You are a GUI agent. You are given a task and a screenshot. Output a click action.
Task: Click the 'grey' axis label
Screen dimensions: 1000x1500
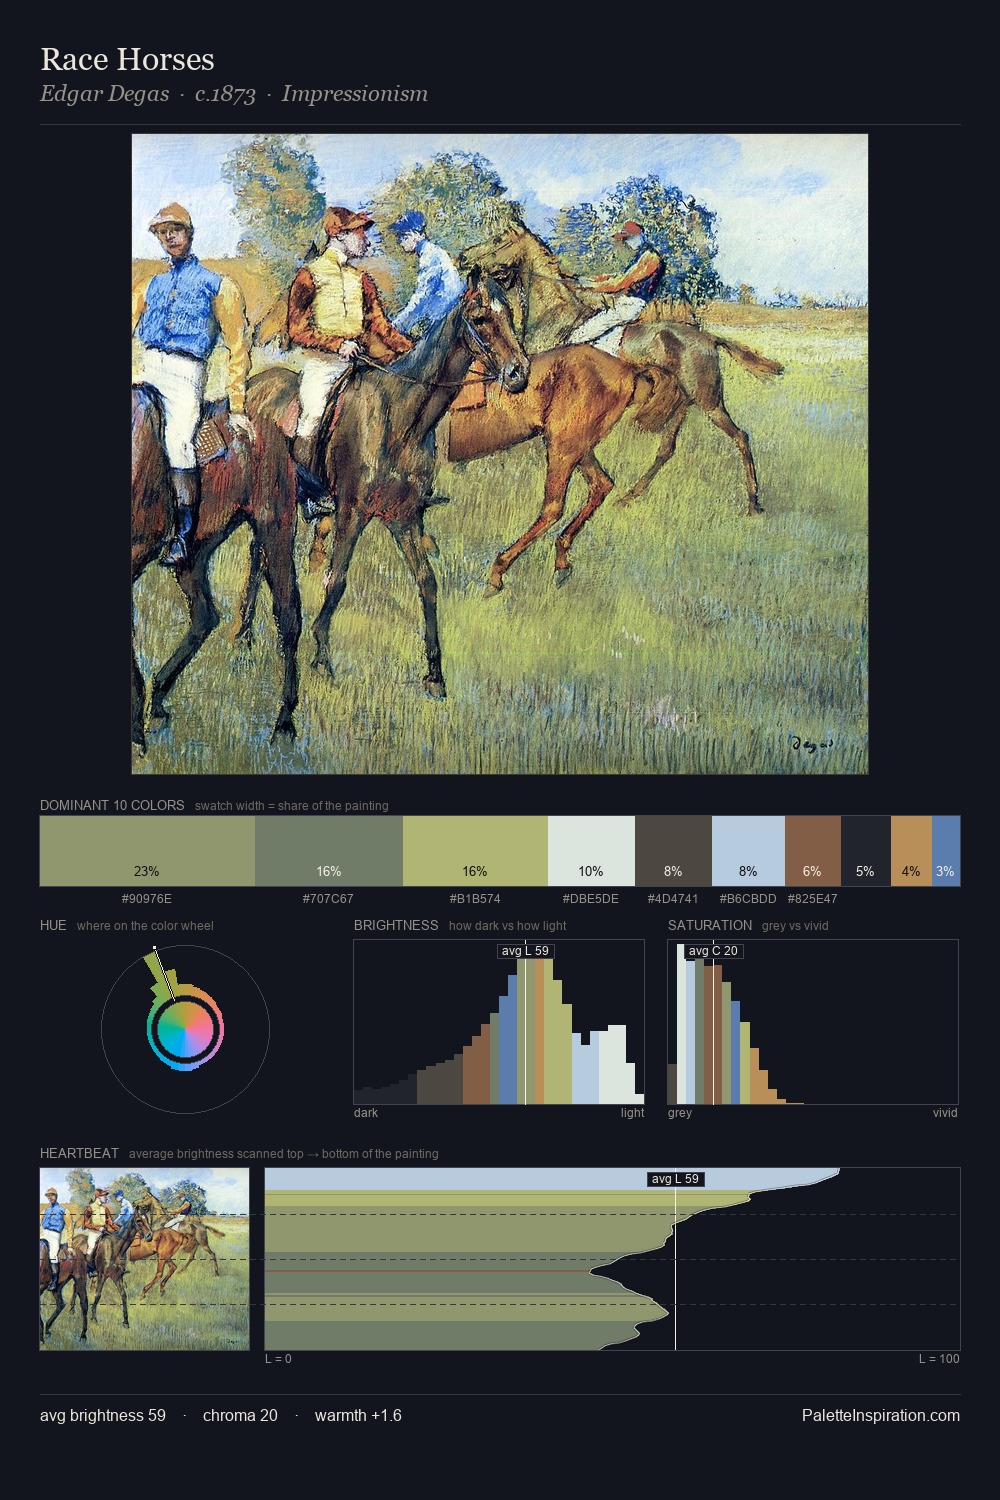coord(680,1113)
